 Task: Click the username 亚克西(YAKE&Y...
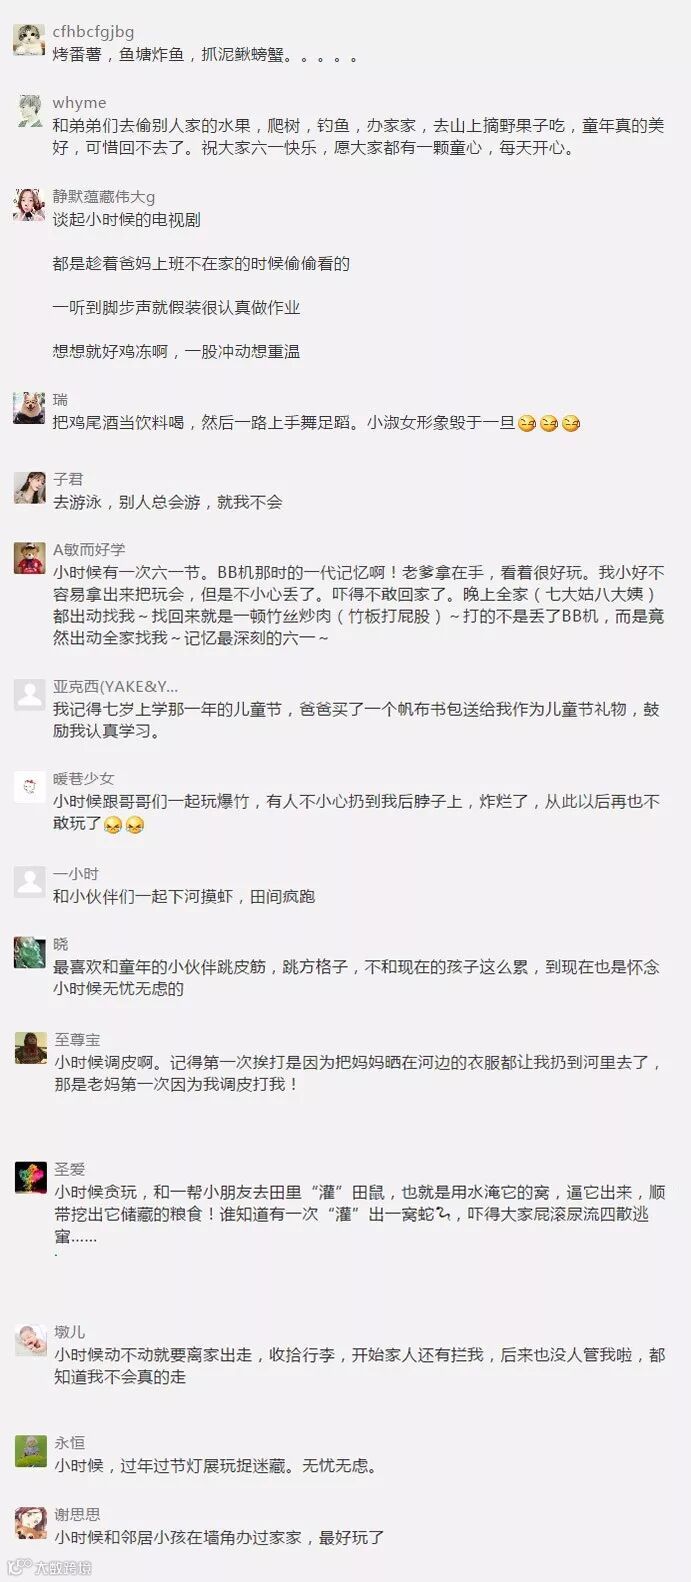(x=115, y=686)
